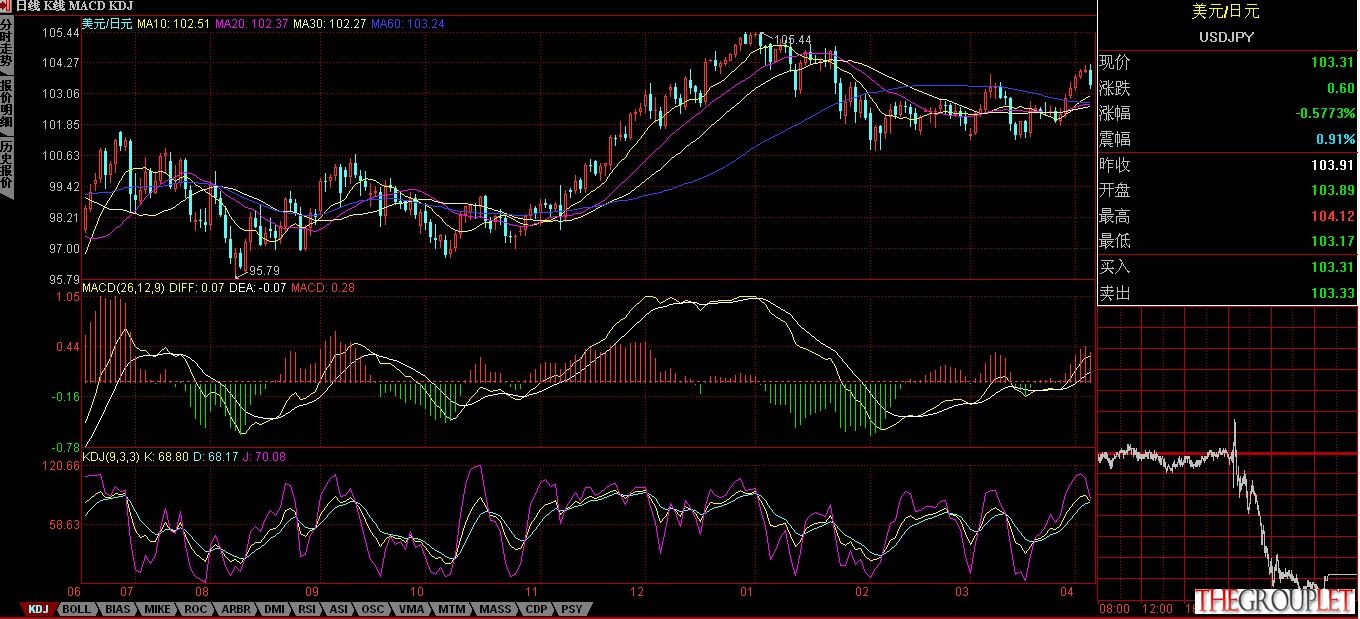Switch to the OSC indicator tab
Image resolution: width=1360 pixels, height=619 pixels.
(x=373, y=609)
